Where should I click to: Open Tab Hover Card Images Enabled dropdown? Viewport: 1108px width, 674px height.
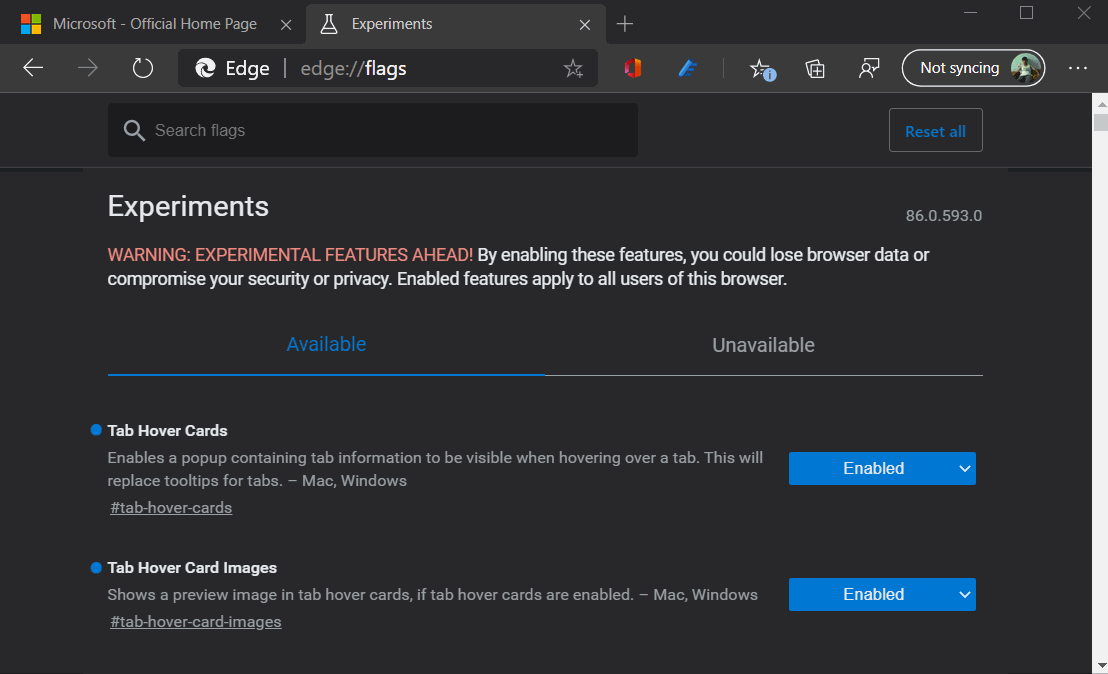click(x=882, y=594)
